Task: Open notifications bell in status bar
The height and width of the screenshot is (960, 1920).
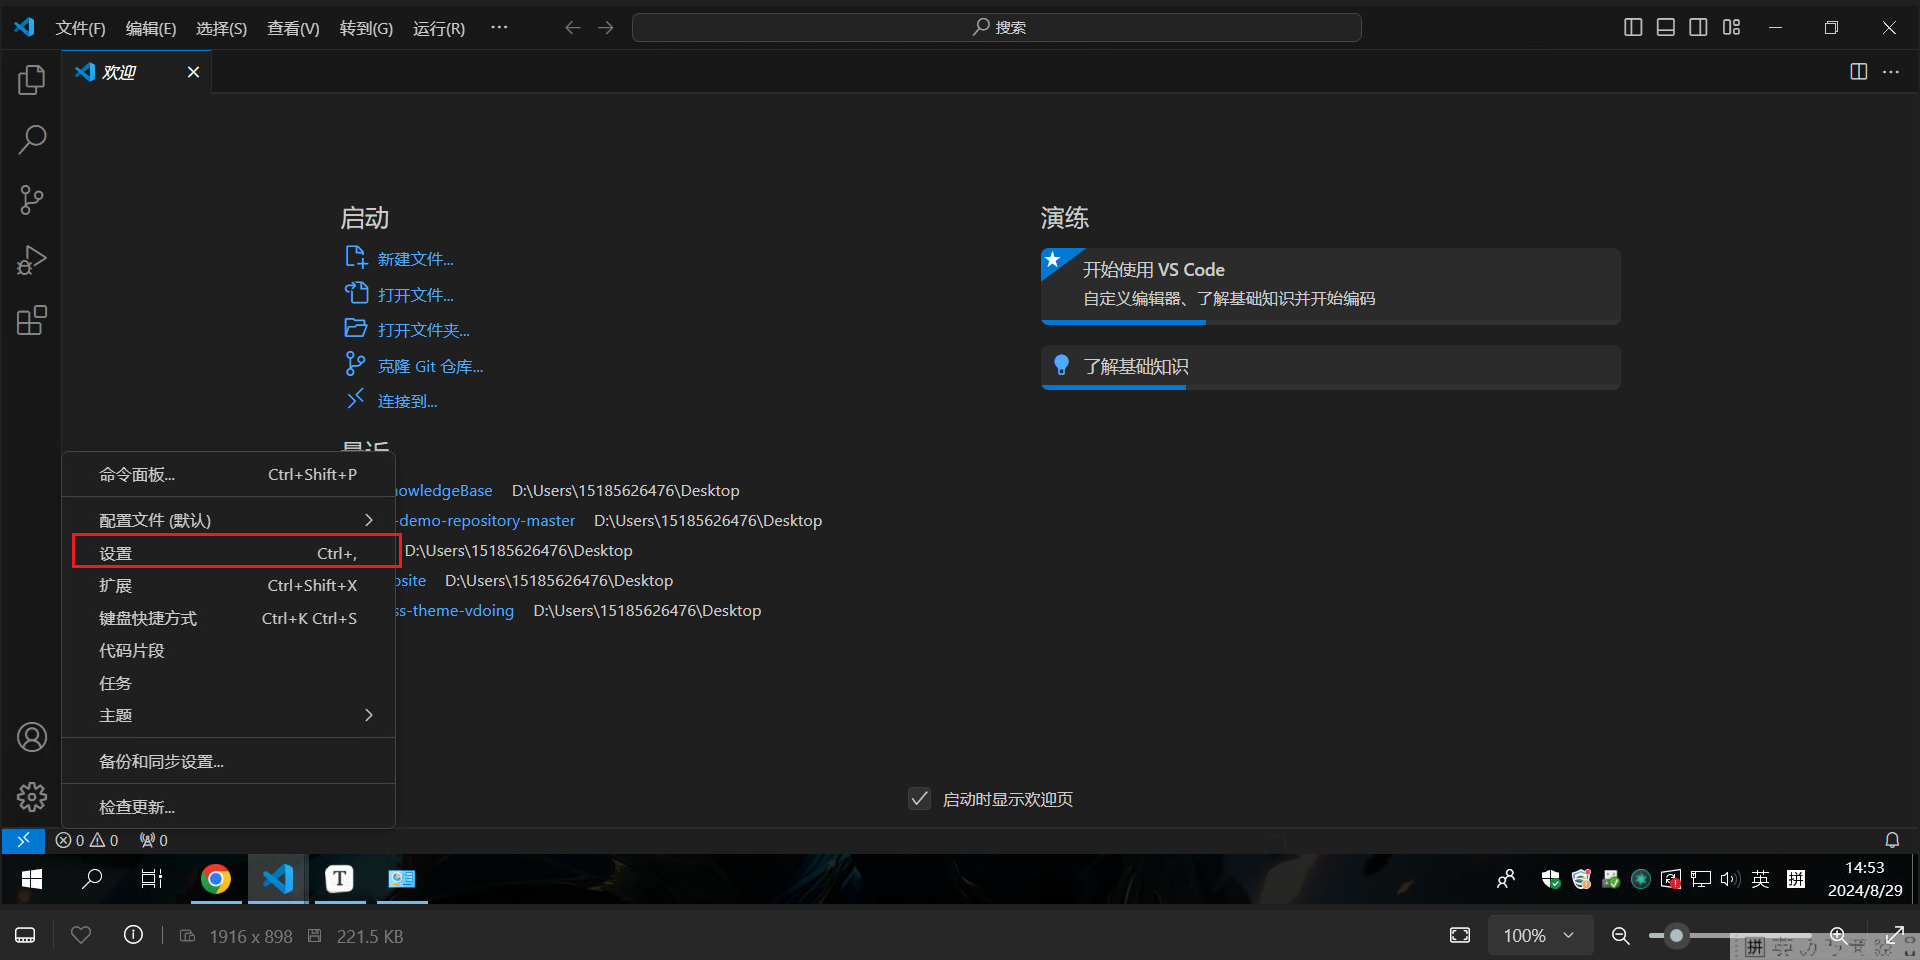Action: pos(1892,840)
